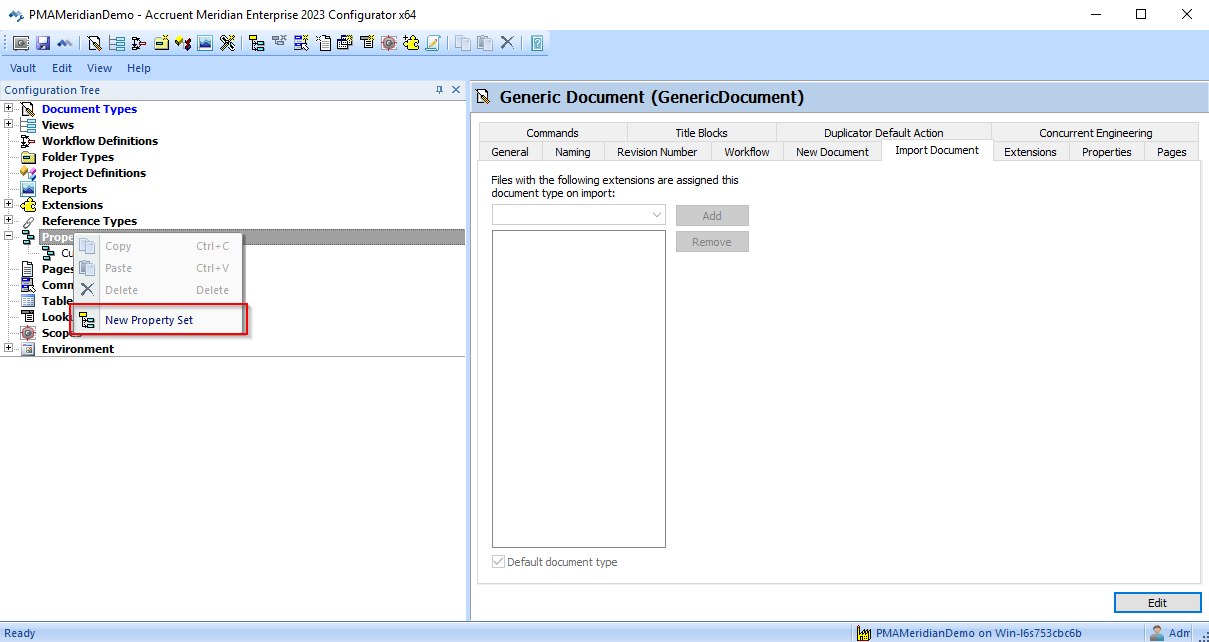This screenshot has width=1209, height=642.
Task: Click the yellow puzzle extension toolbar icon
Action: 410,43
